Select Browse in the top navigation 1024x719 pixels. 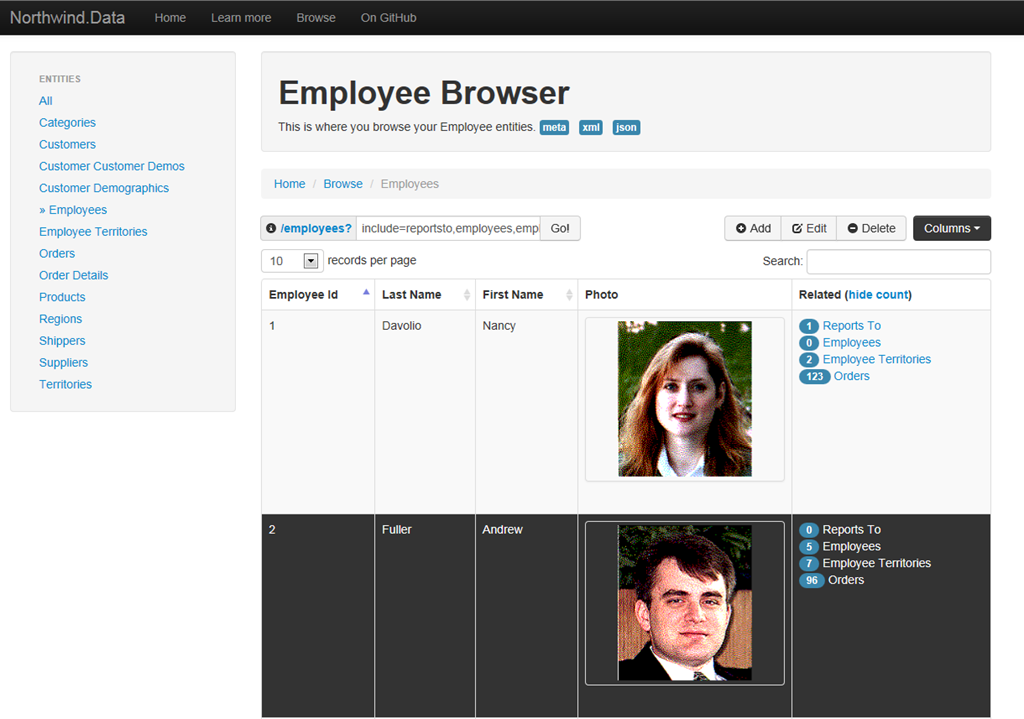pos(316,17)
